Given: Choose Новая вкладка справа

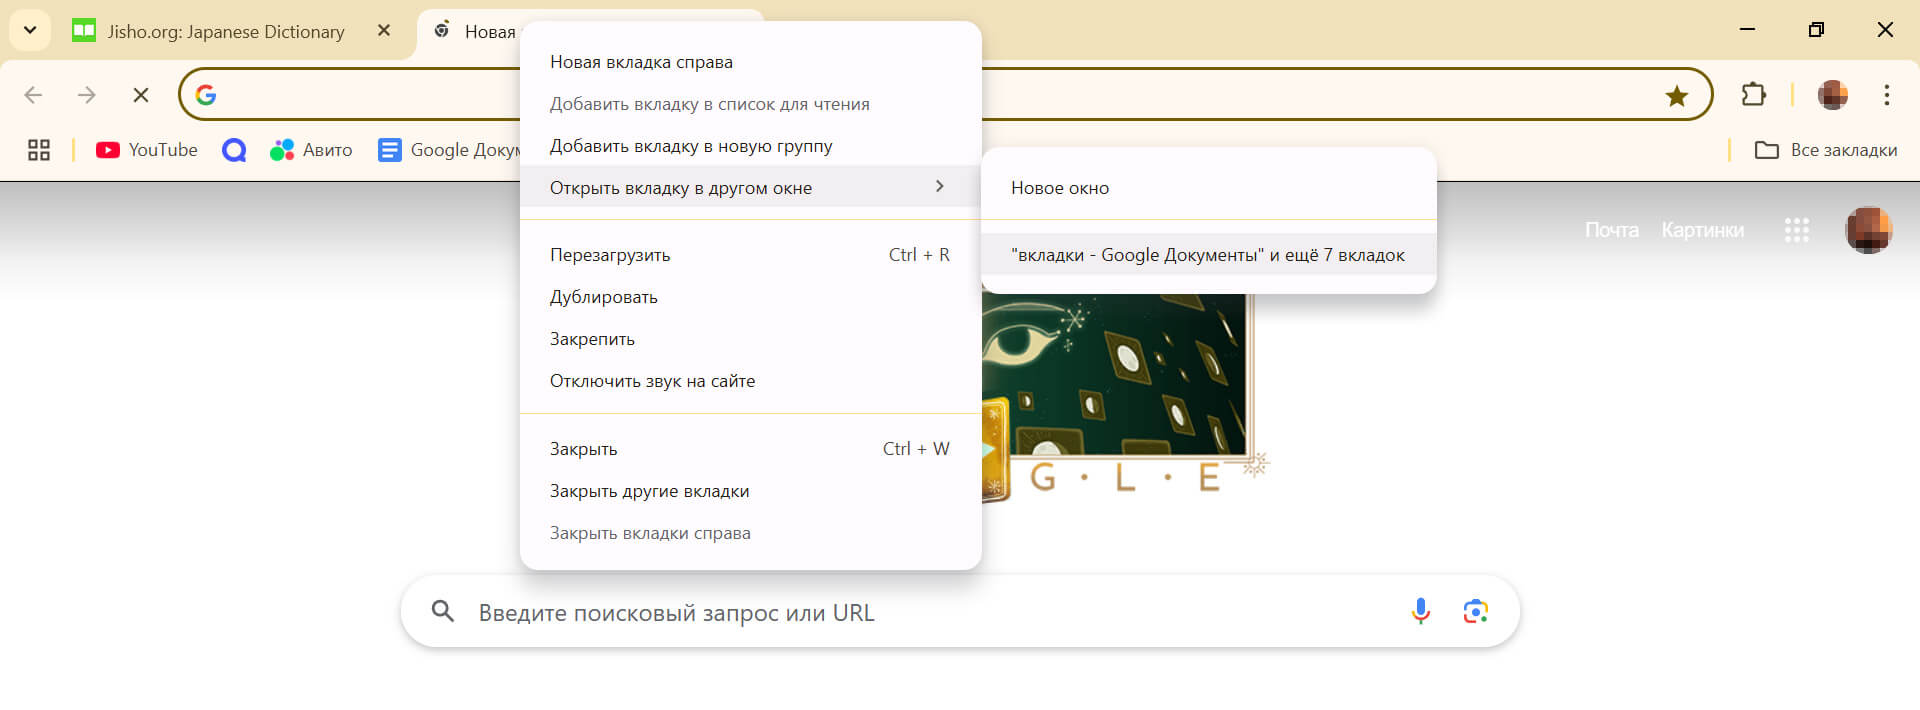Looking at the screenshot, I should (750, 62).
